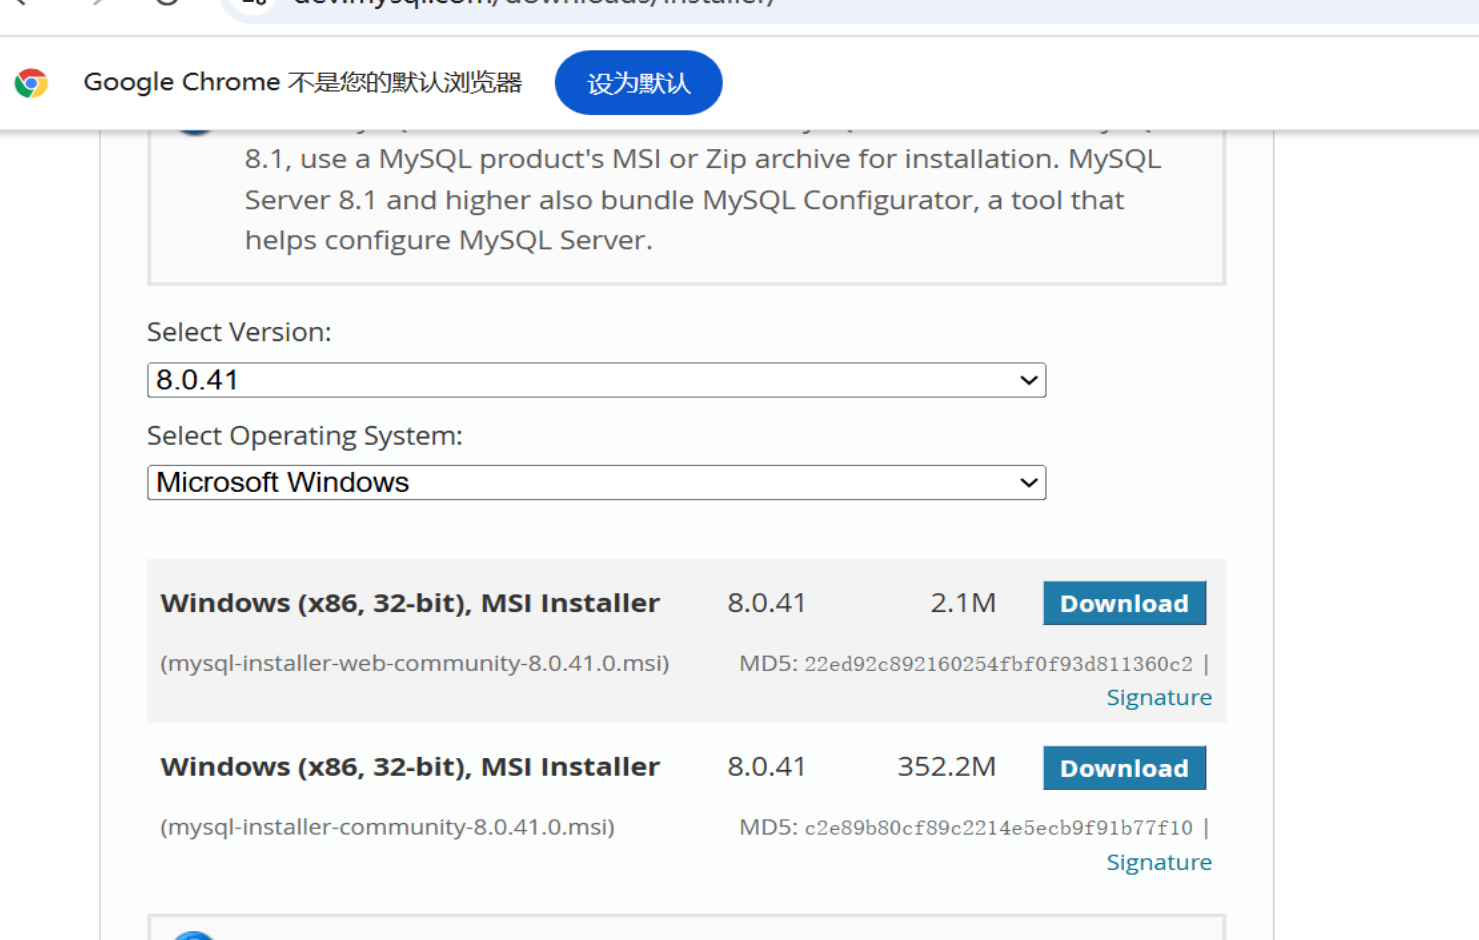Click the 352.2M file size text
The height and width of the screenshot is (940, 1479).
point(947,767)
